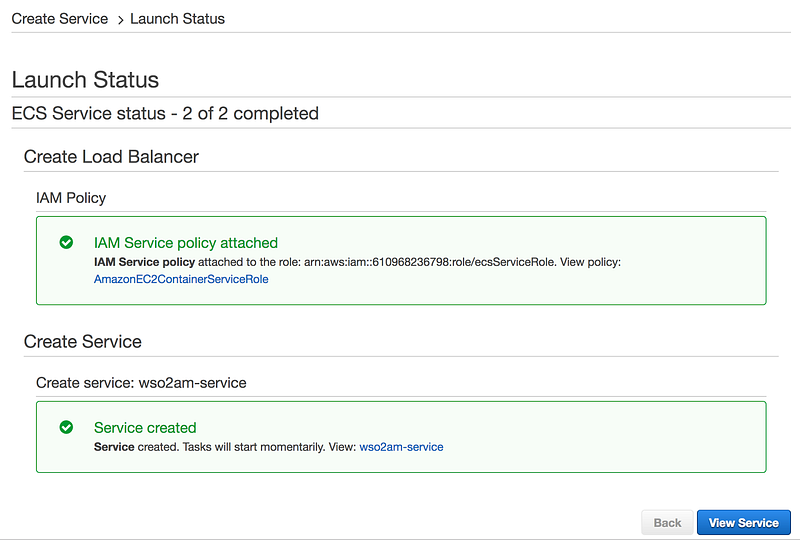Click the green checkmark beside IAM Service policy attached
This screenshot has width=800, height=540.
tap(66, 242)
